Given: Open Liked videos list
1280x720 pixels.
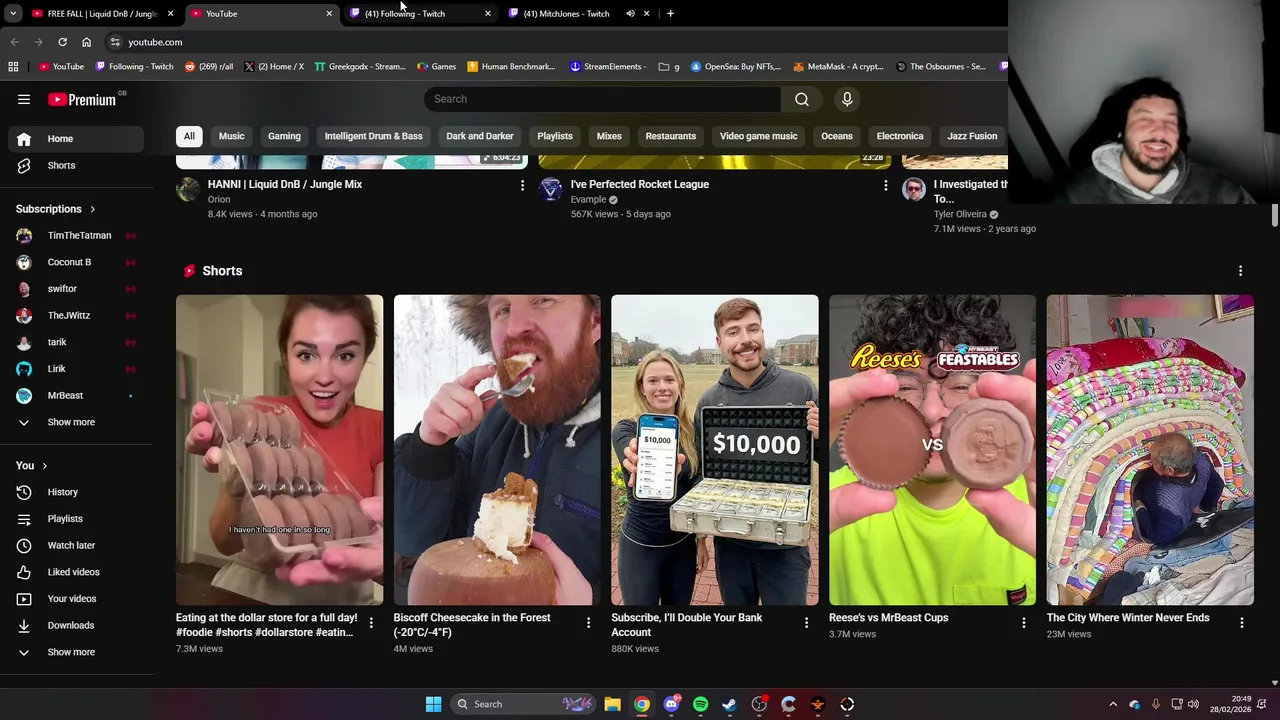Looking at the screenshot, I should pyautogui.click(x=76, y=572).
